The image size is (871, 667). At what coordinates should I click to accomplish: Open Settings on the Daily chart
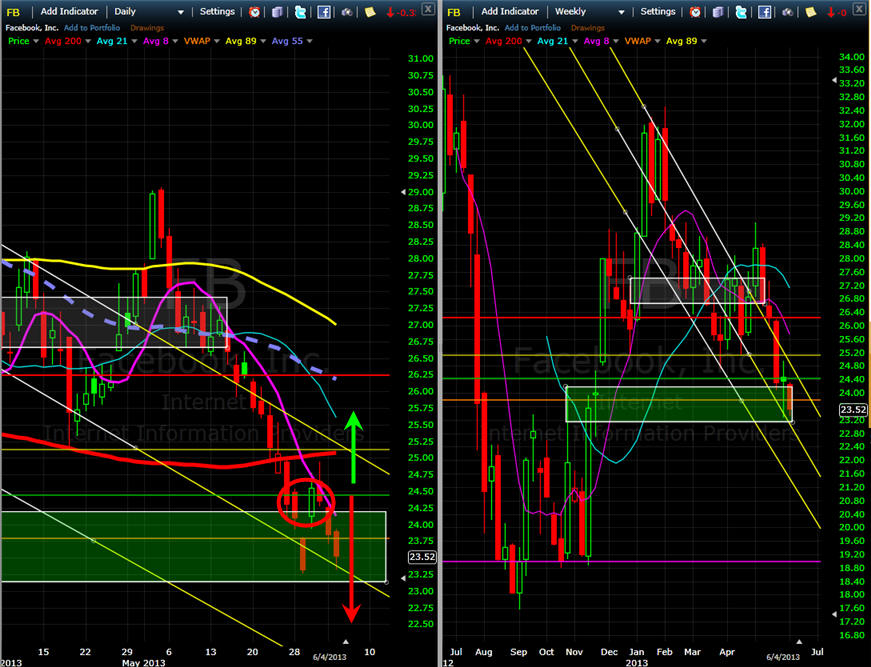[x=217, y=12]
